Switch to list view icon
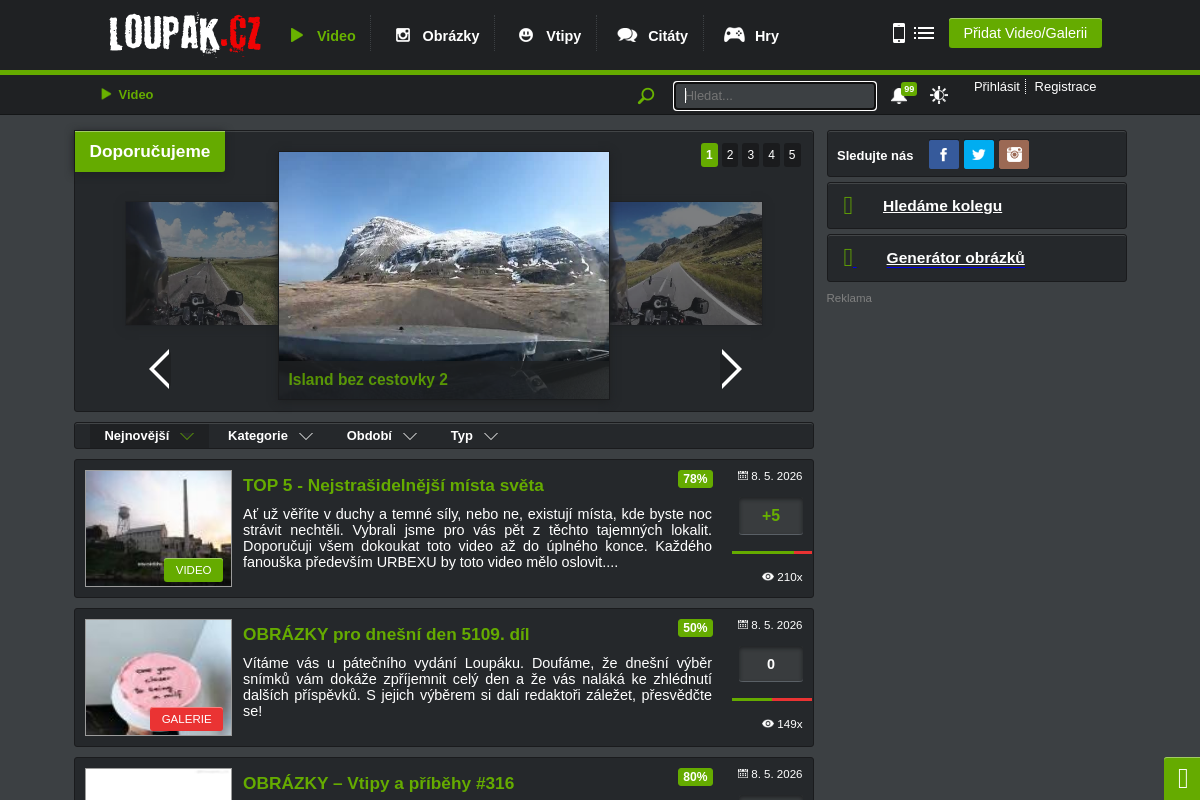The image size is (1200, 800). (x=924, y=33)
